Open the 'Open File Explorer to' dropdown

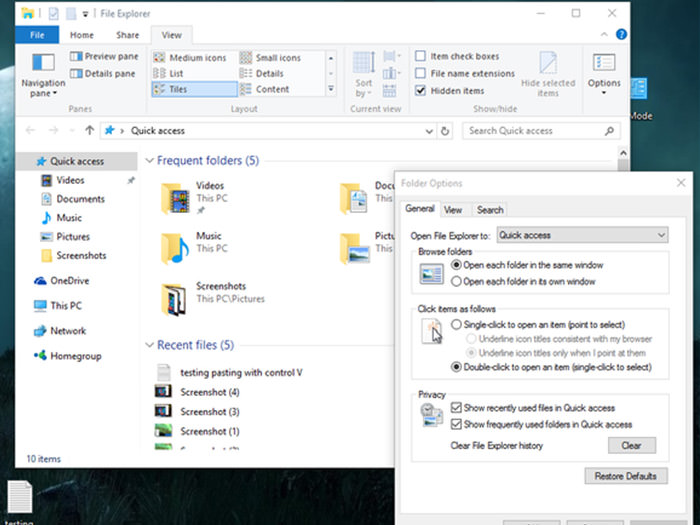[x=582, y=235]
